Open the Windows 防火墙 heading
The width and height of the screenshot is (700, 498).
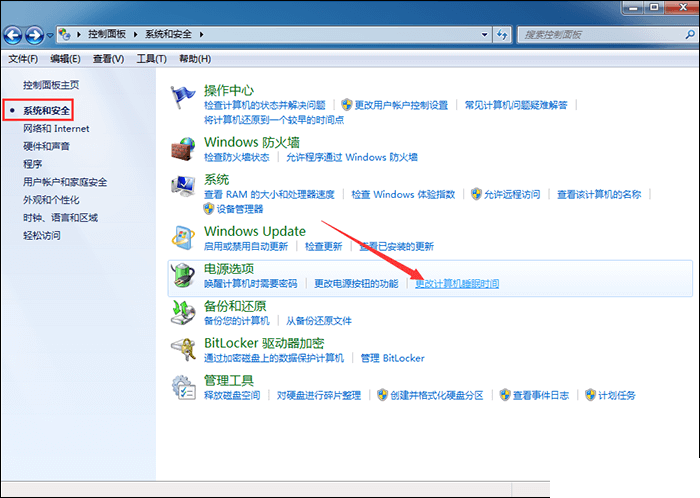click(252, 142)
